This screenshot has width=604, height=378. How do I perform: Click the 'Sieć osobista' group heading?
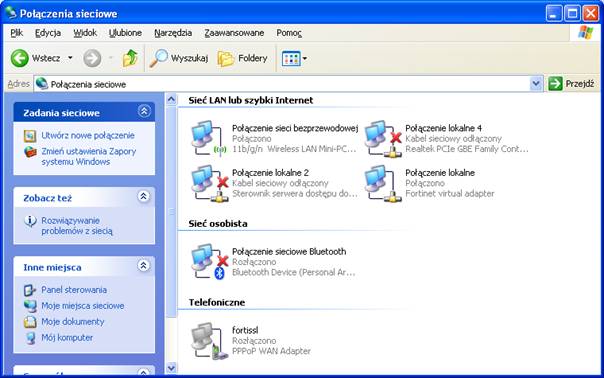(x=218, y=223)
